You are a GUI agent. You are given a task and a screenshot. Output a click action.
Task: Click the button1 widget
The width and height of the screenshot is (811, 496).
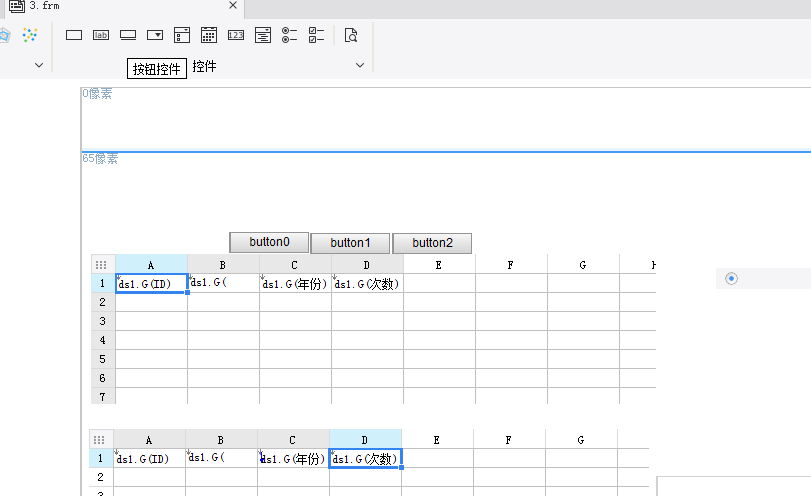[x=350, y=243]
